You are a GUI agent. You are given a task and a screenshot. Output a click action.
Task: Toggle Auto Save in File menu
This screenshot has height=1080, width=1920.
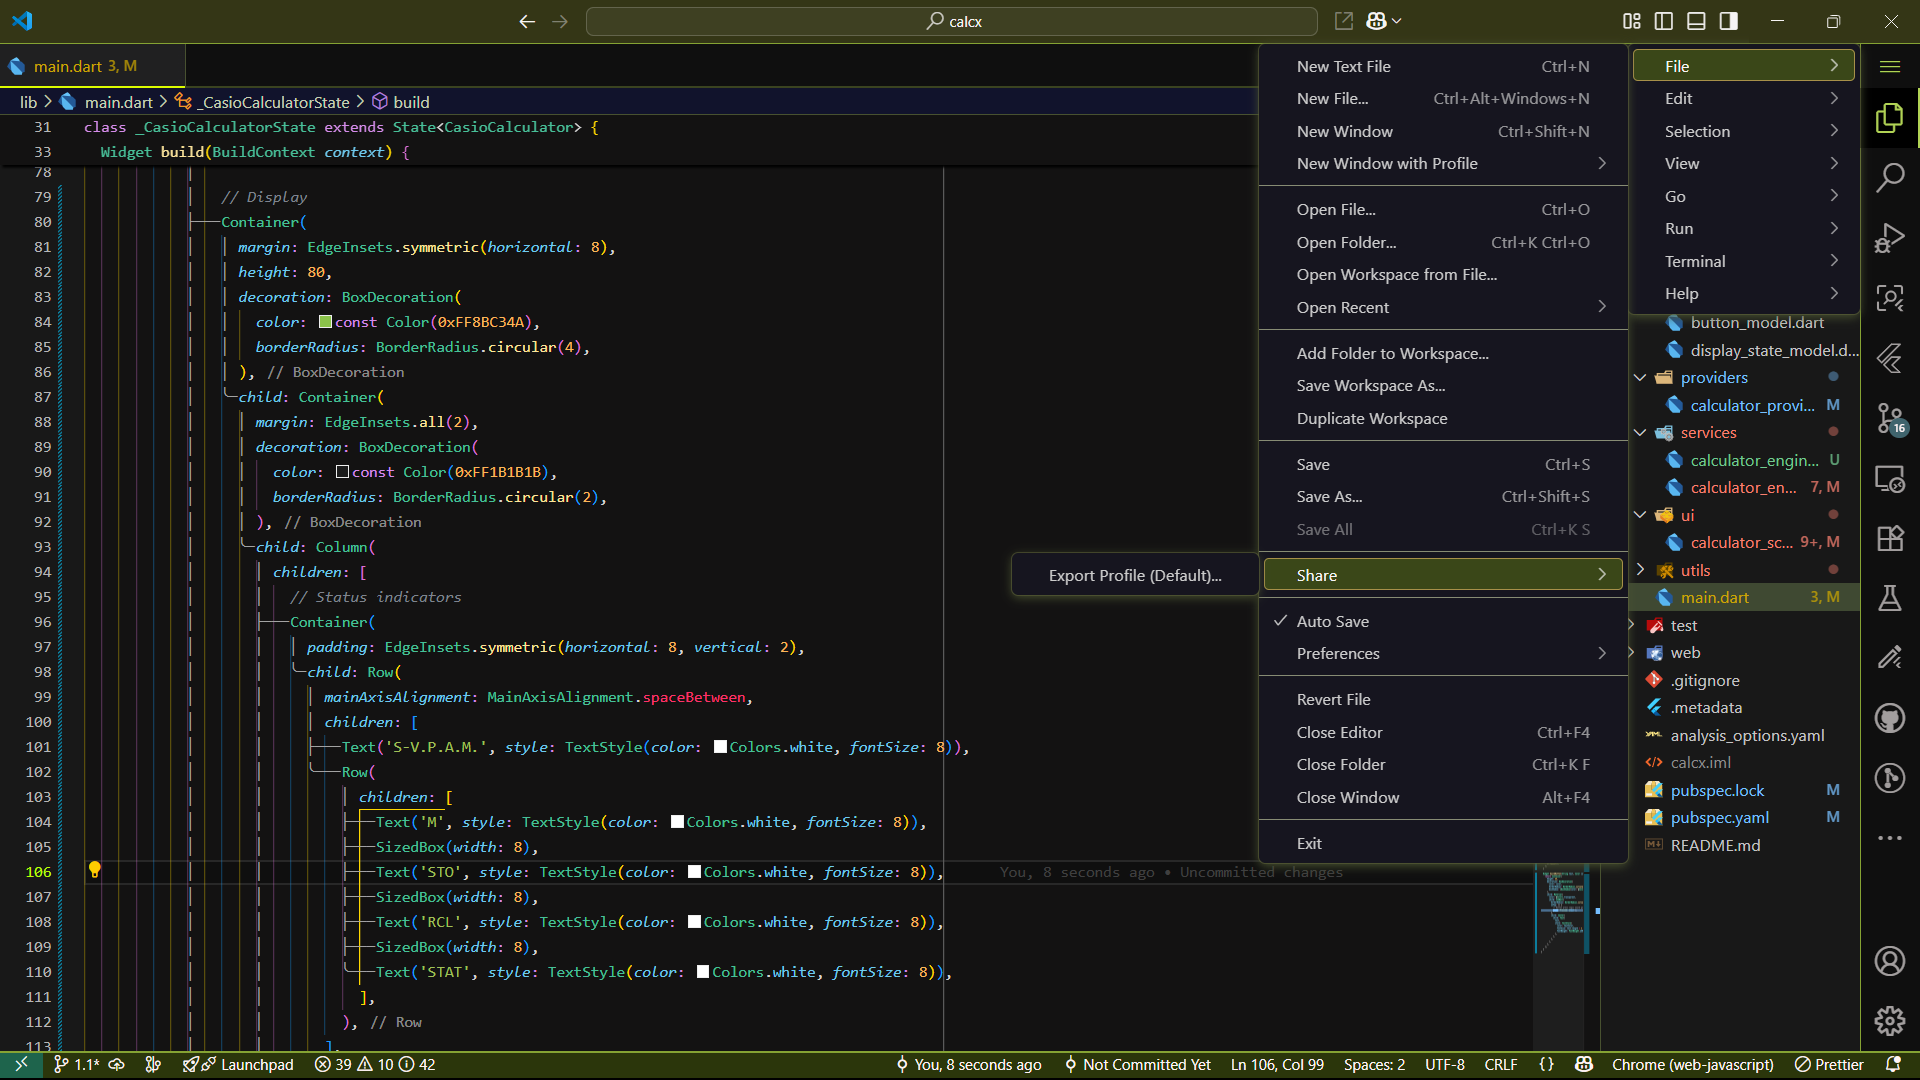pos(1332,621)
